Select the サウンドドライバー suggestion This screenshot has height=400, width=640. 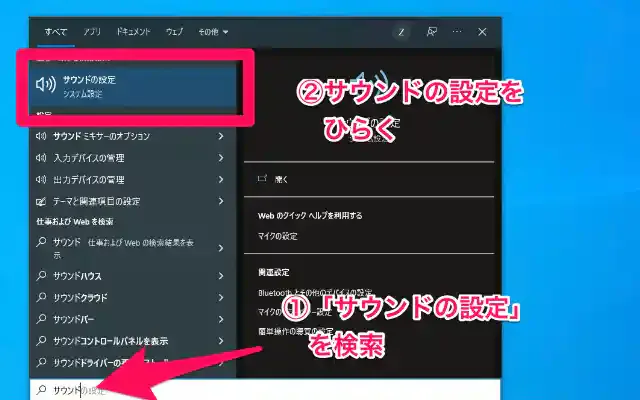133,362
